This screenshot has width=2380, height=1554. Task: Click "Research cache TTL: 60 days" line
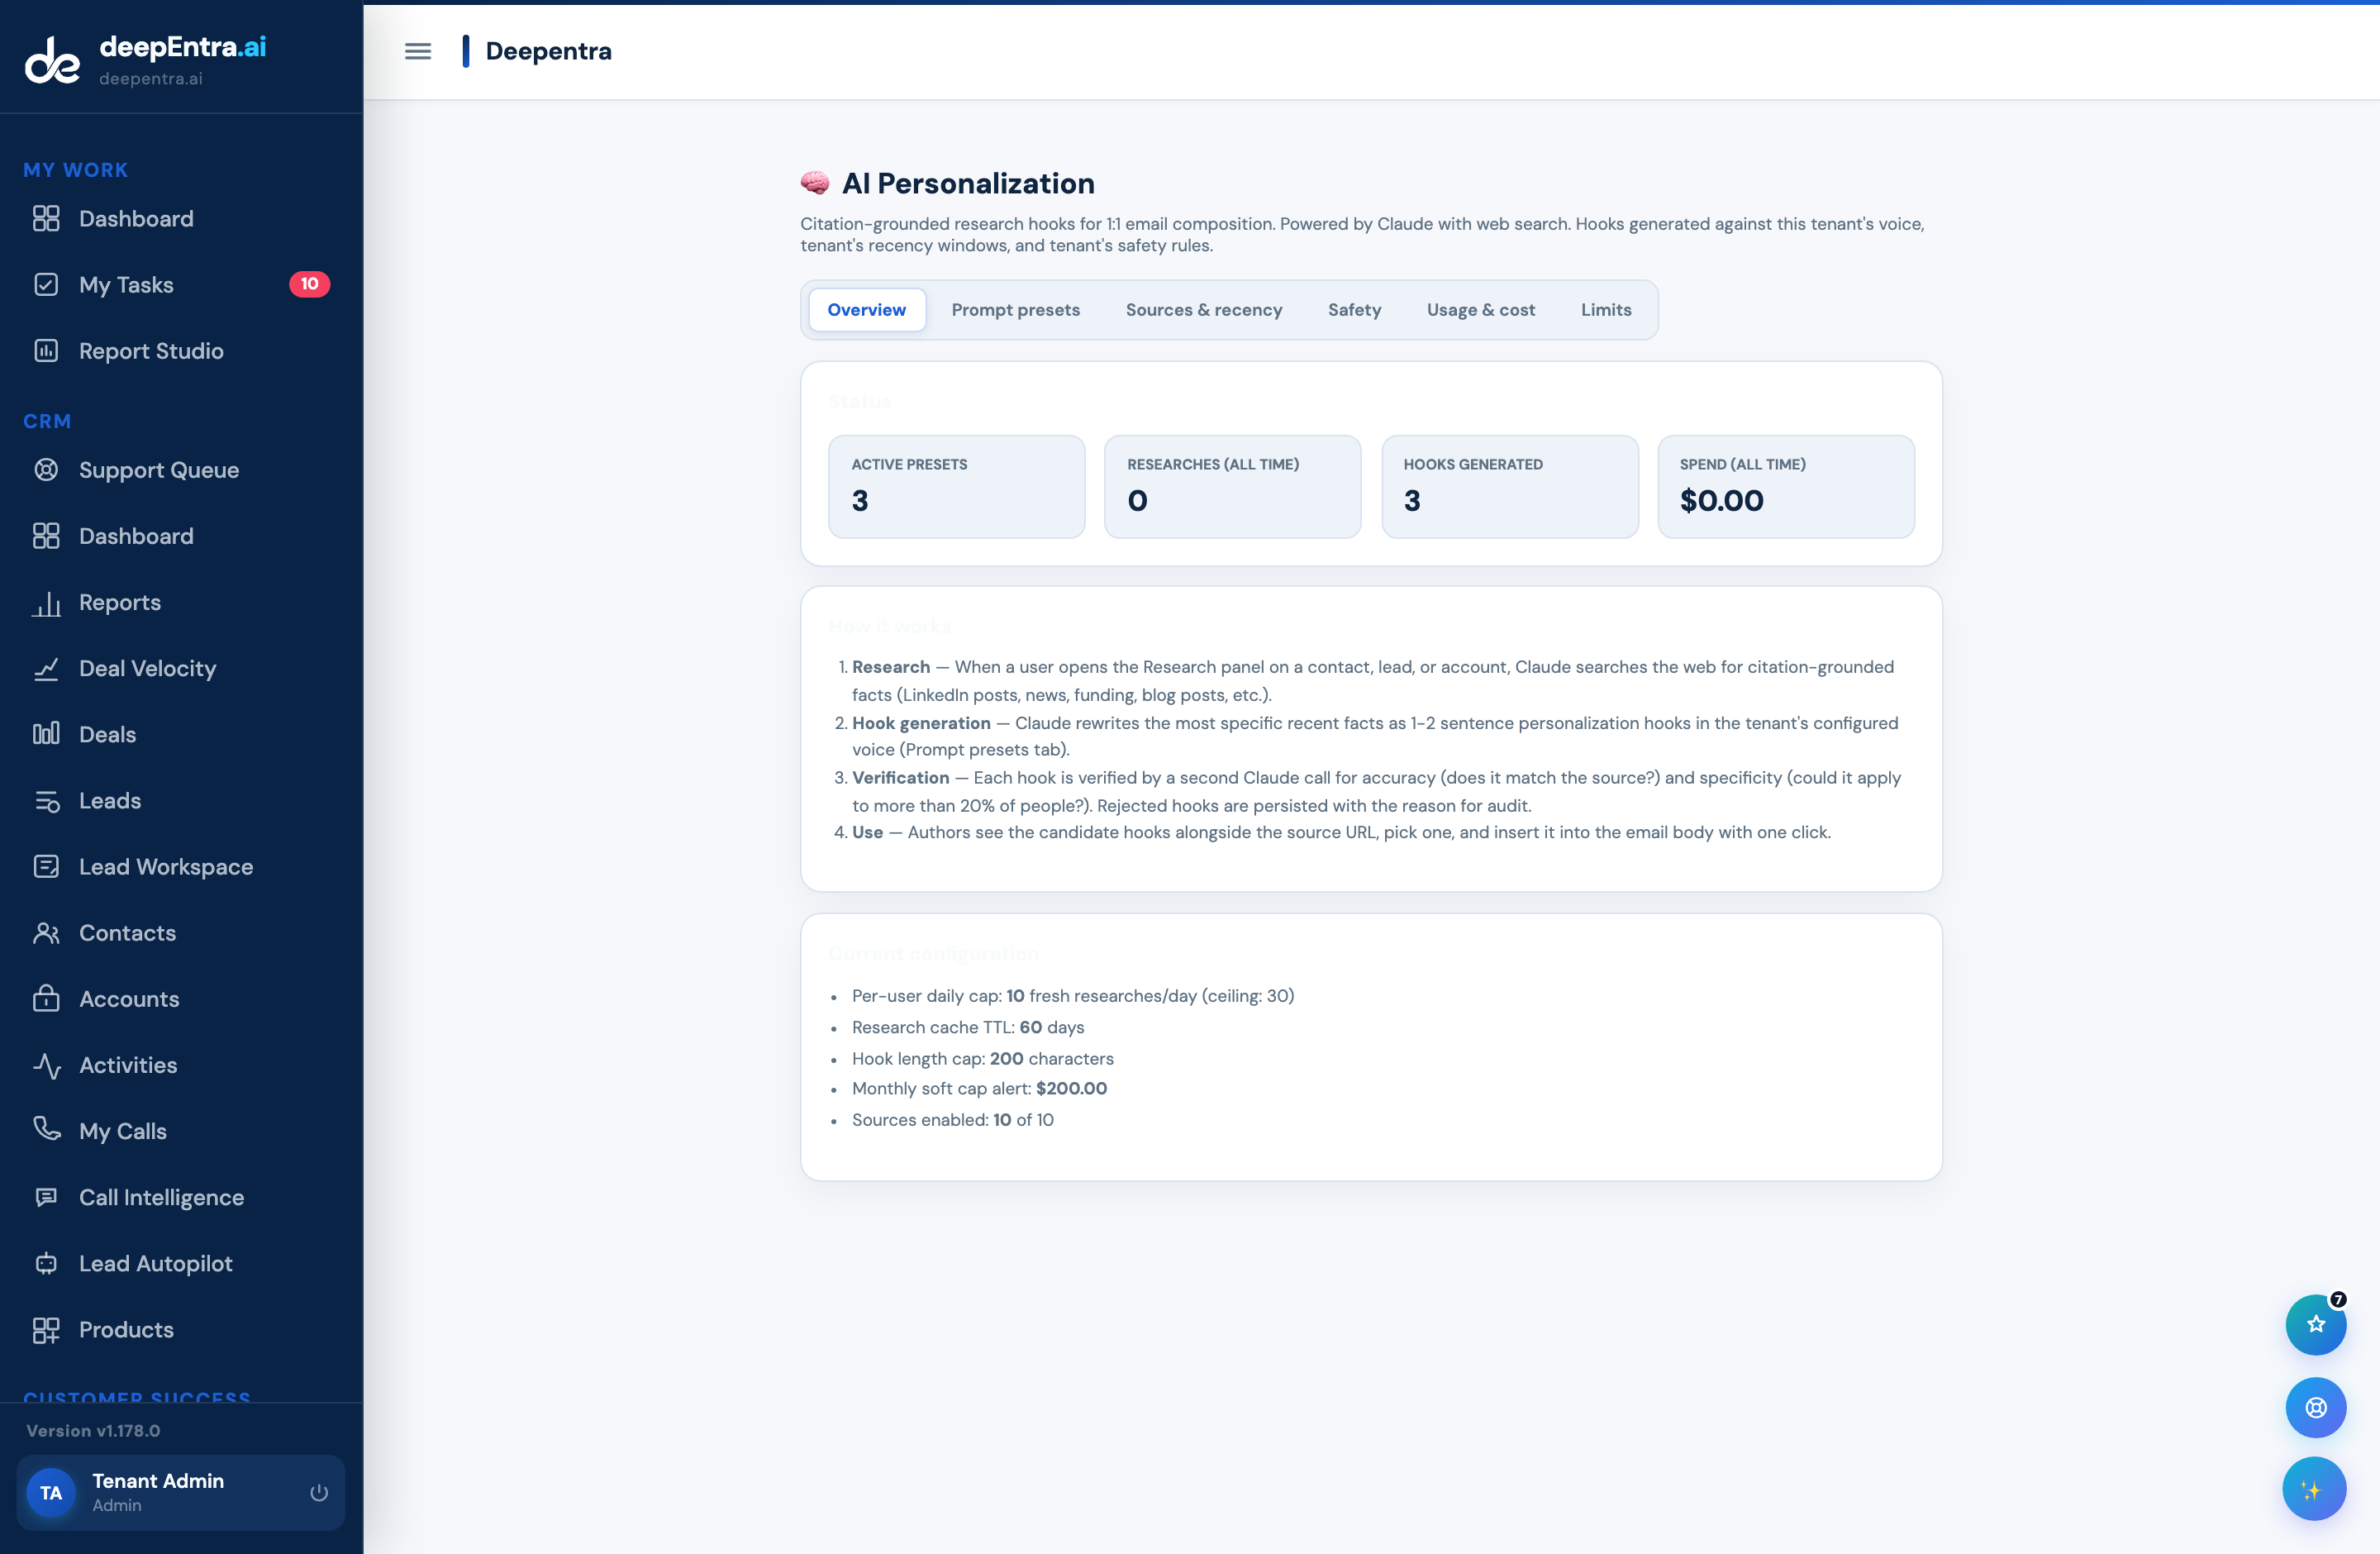[x=968, y=1027]
